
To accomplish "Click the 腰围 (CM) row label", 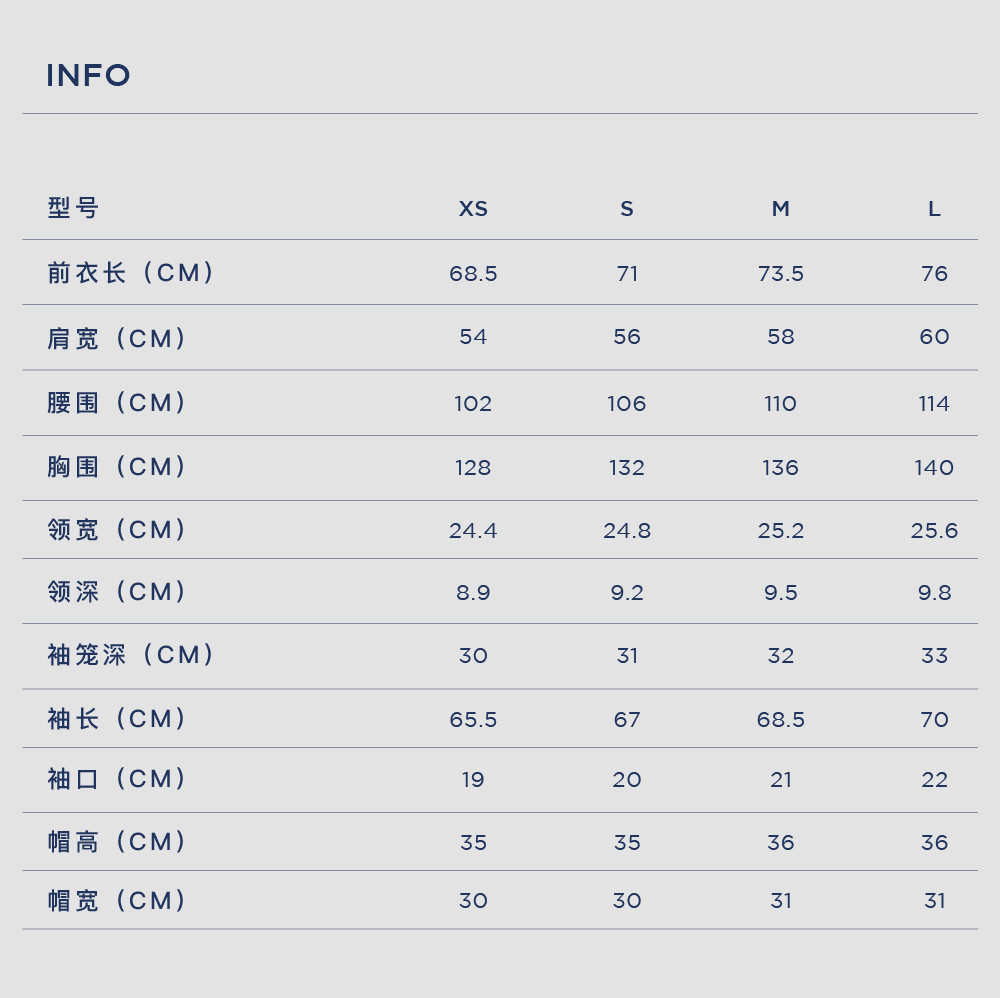I will point(117,403).
